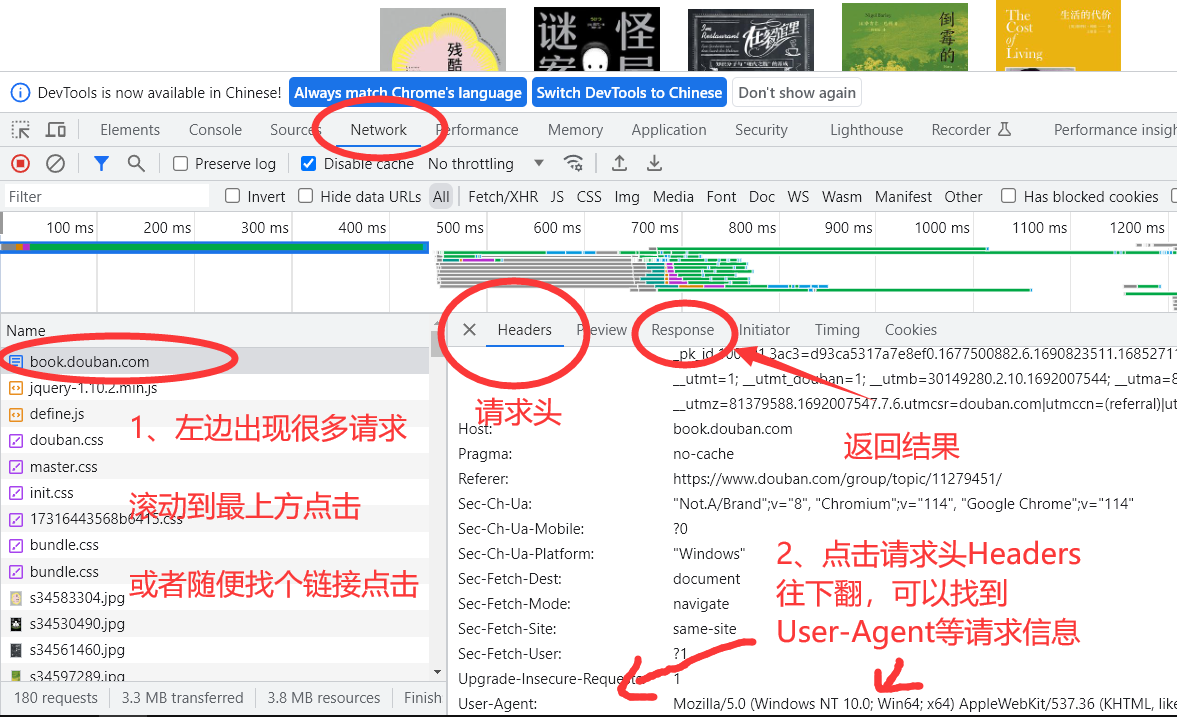The image size is (1177, 717).
Task: Select the s34583304.jpg request
Action: tap(215, 598)
